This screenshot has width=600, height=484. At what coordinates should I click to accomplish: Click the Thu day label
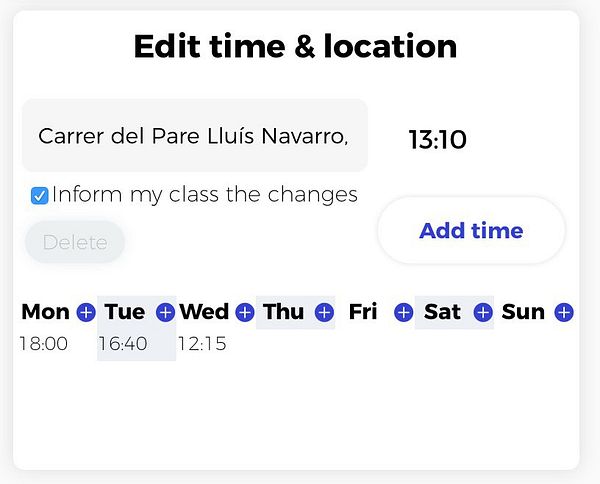click(x=283, y=312)
